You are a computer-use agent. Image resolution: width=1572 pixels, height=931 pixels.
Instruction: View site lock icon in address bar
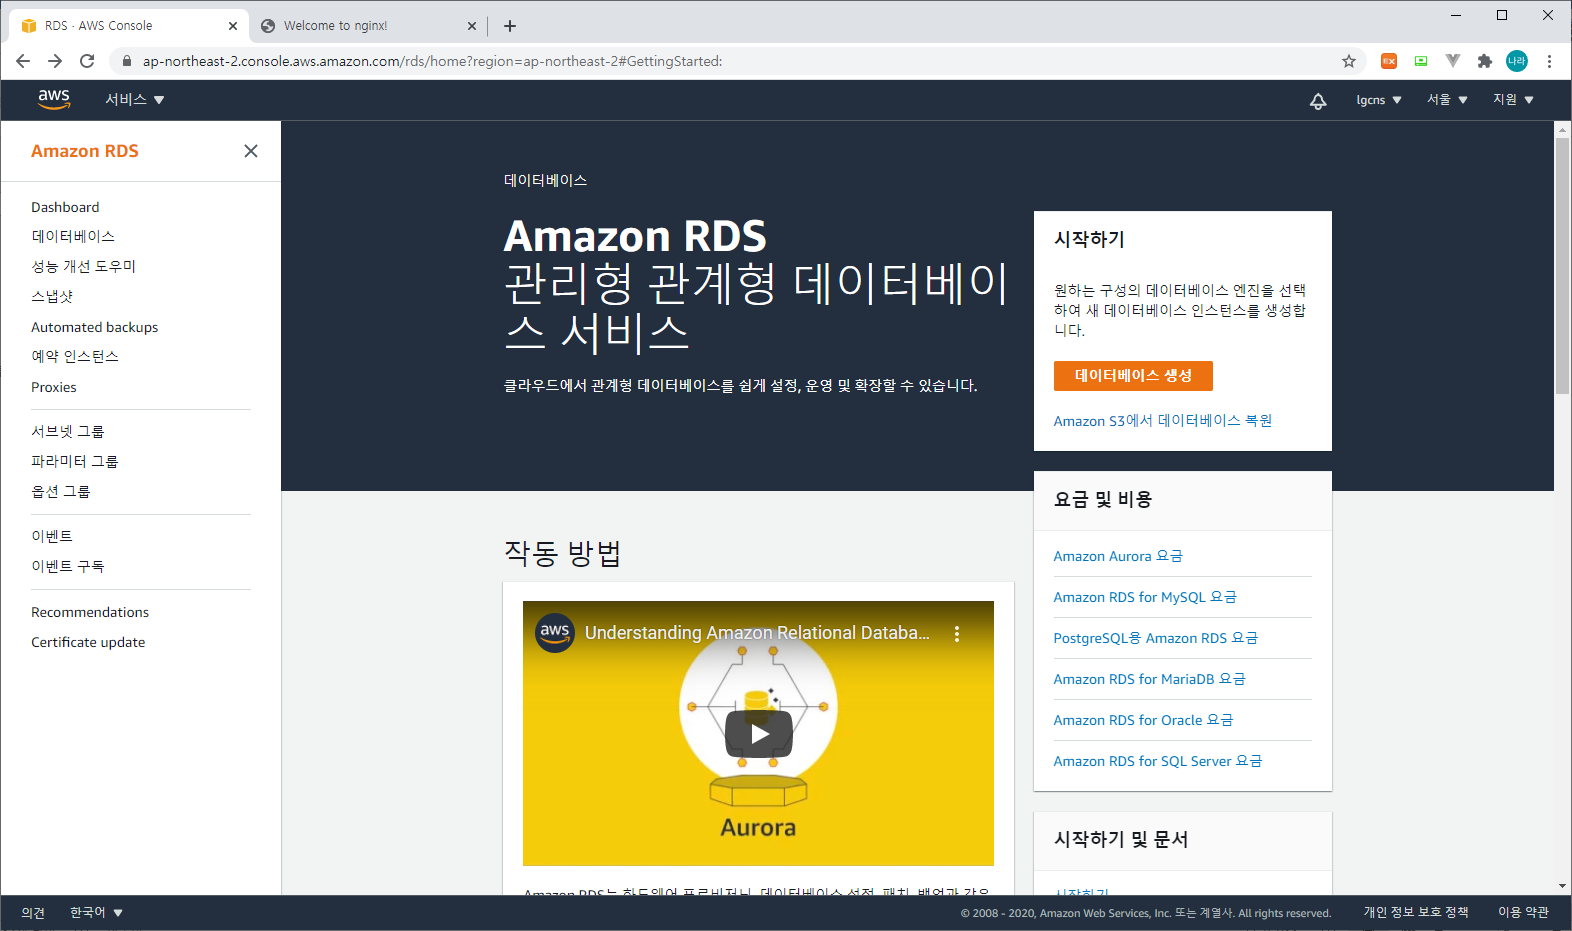click(126, 61)
